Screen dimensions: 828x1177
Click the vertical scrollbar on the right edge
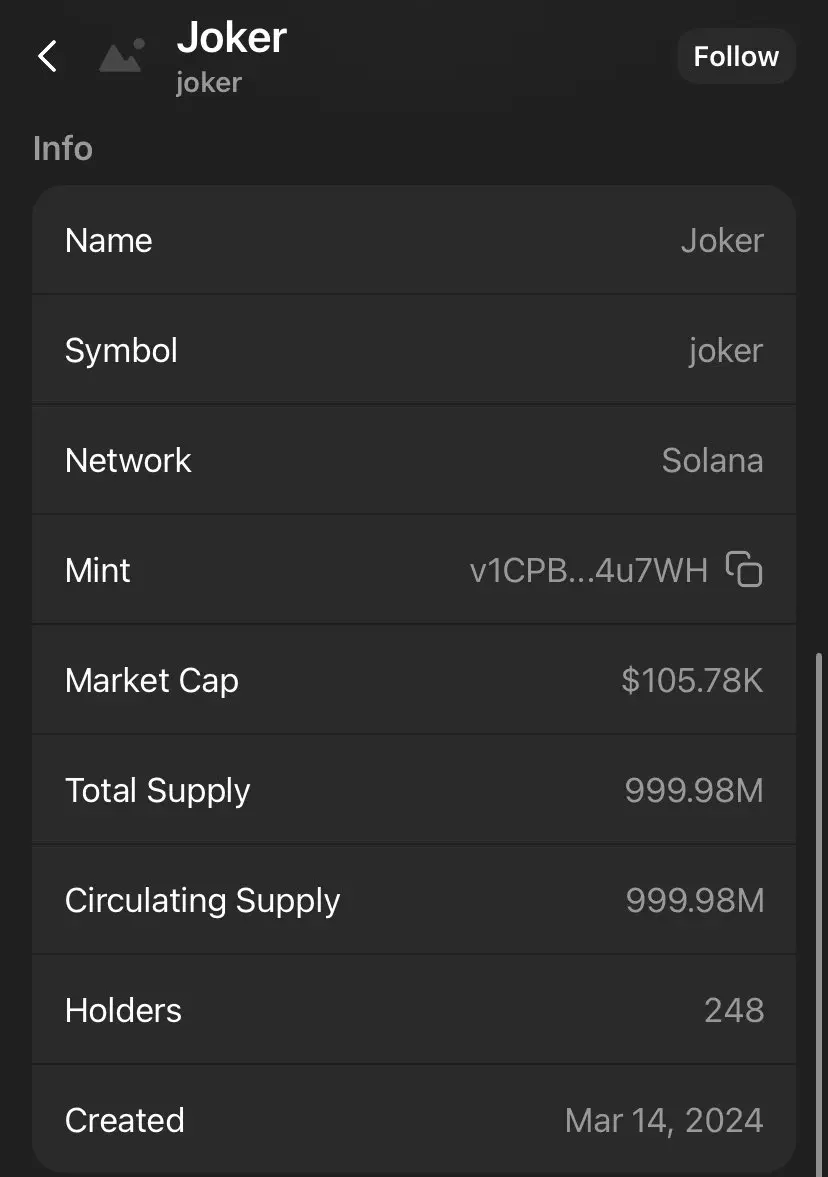(x=818, y=912)
